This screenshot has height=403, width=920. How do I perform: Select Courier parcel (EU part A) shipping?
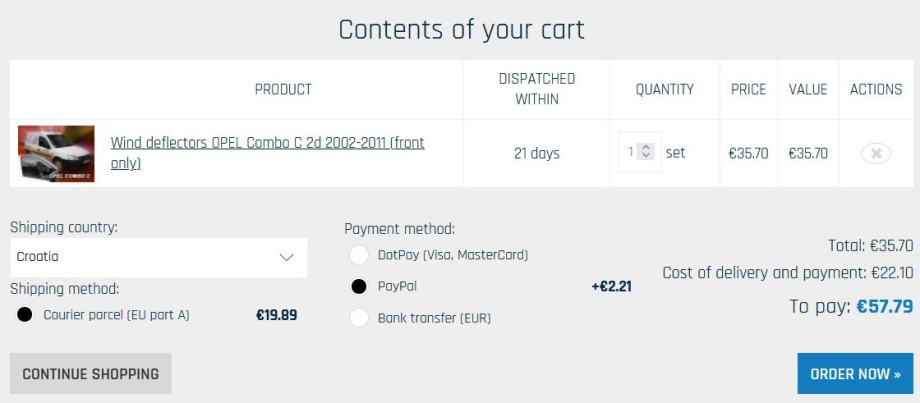pyautogui.click(x=25, y=316)
